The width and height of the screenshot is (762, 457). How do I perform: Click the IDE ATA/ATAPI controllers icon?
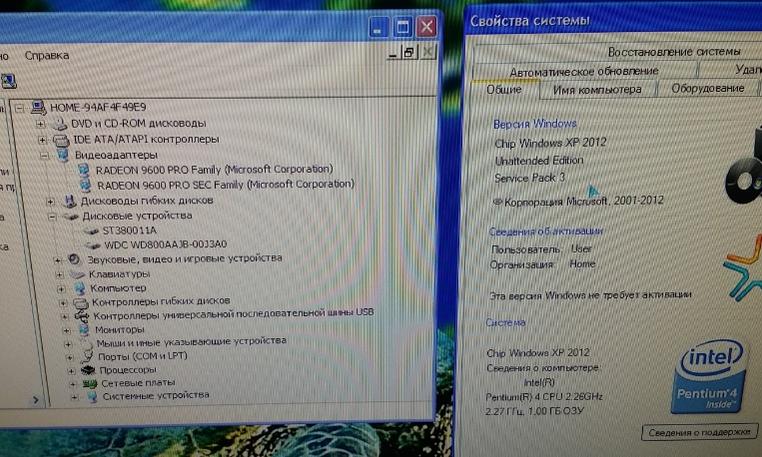tap(61, 140)
